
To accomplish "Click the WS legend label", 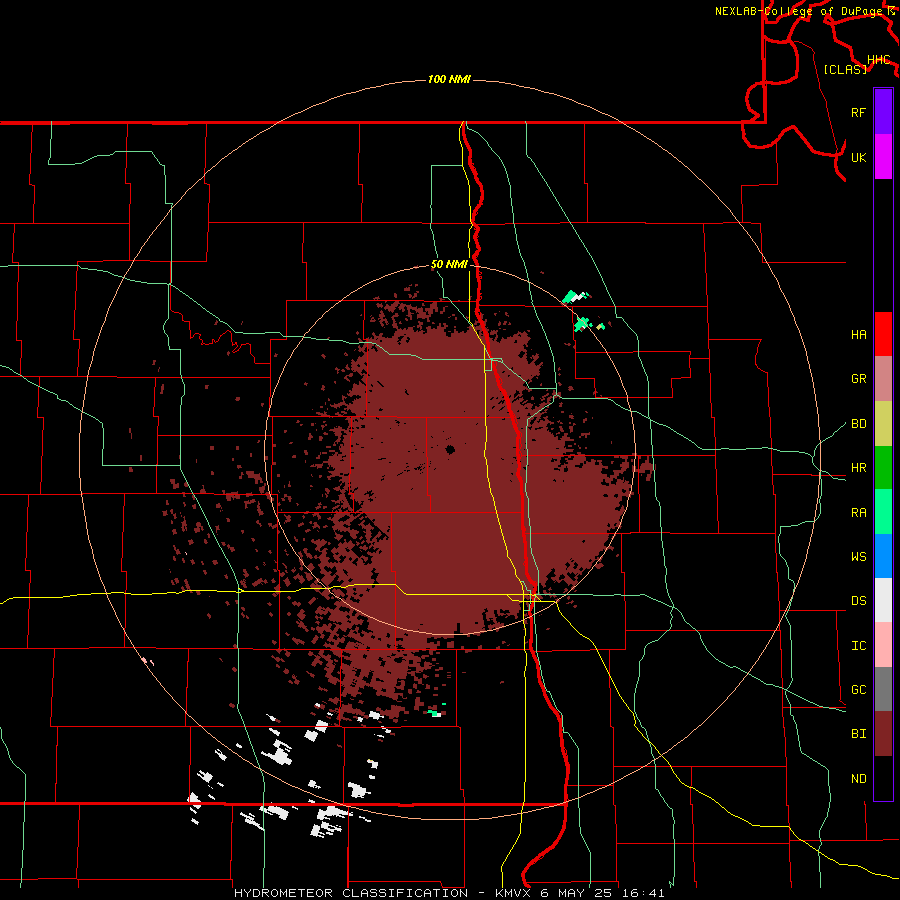I will pos(858,557).
